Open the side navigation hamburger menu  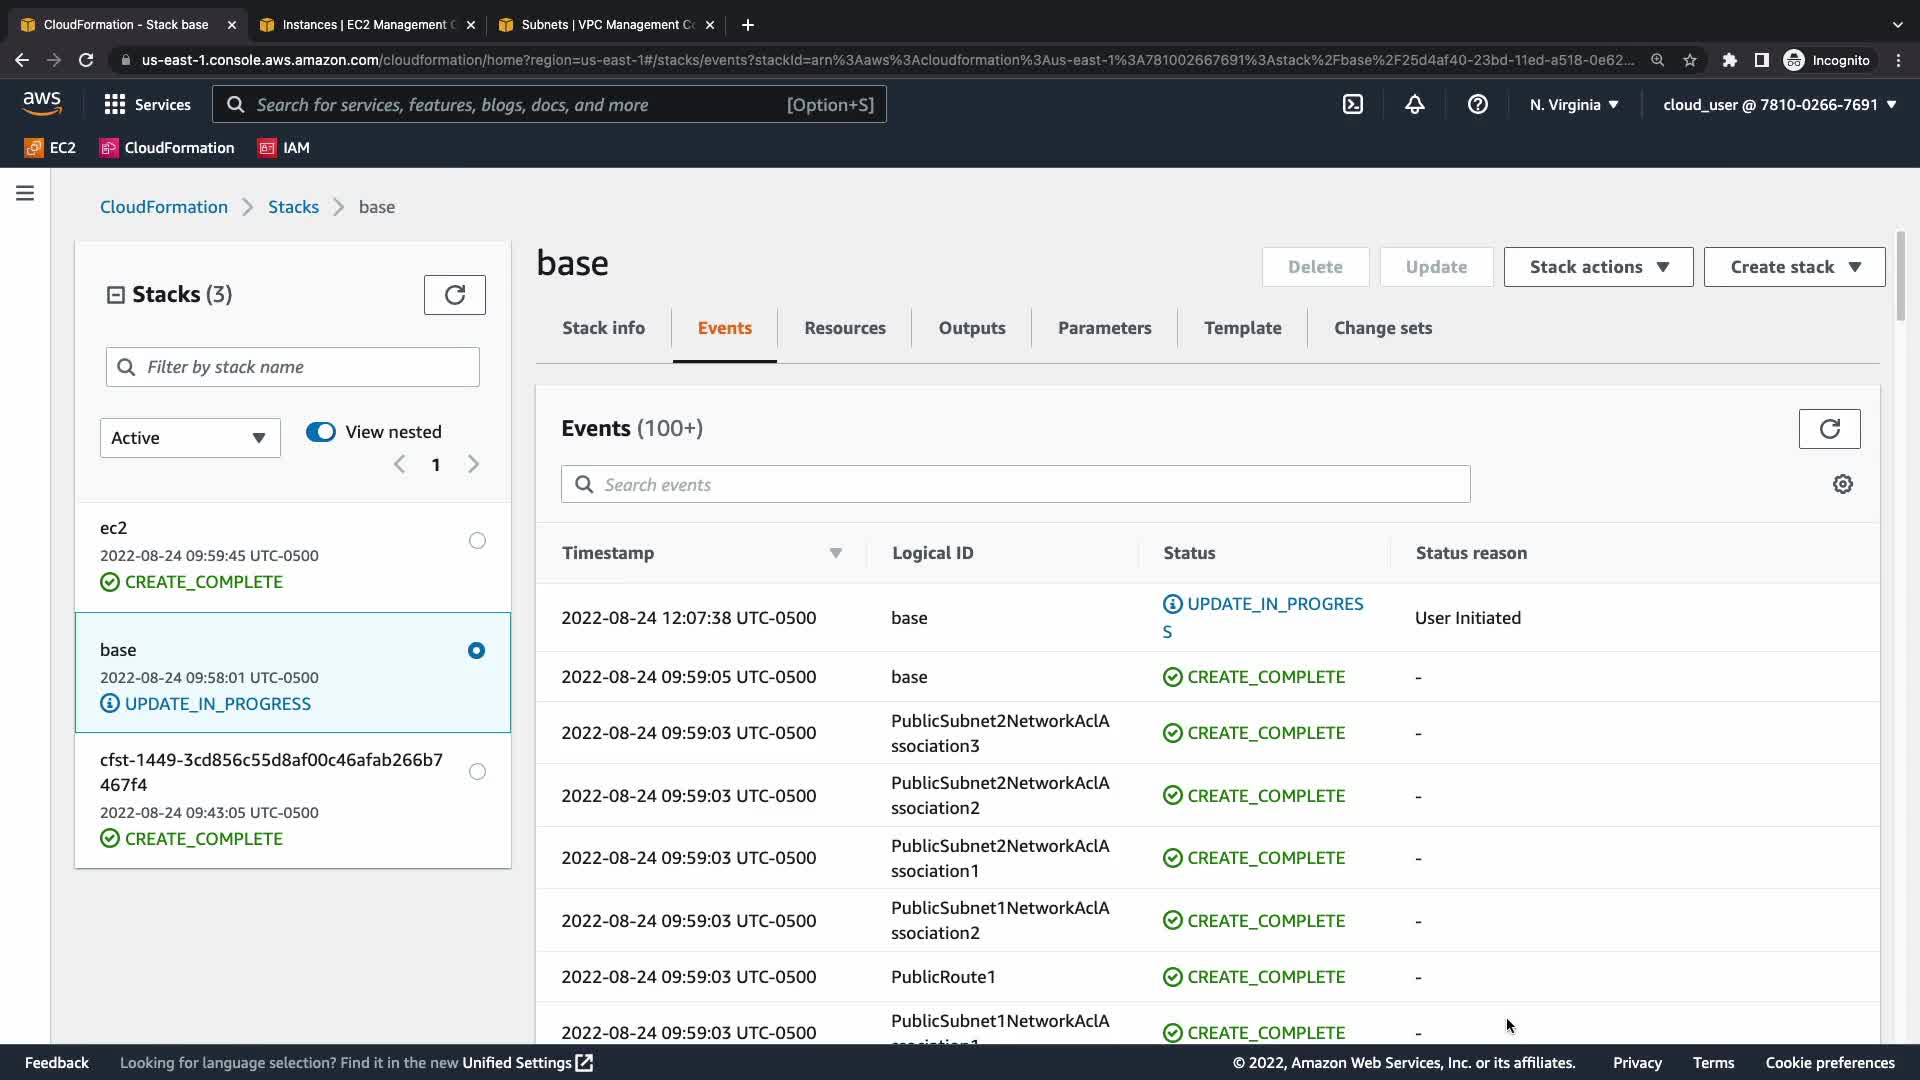pos(25,193)
